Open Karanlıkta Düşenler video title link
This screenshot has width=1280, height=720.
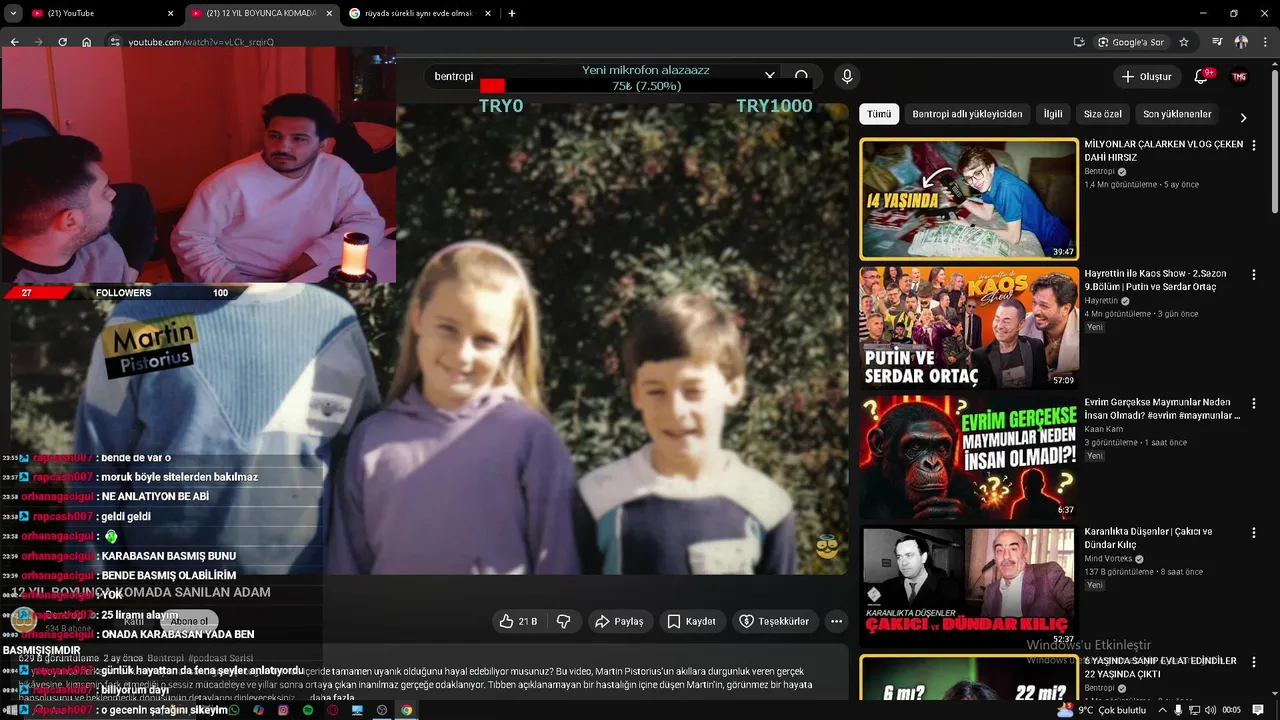[x=1148, y=538]
